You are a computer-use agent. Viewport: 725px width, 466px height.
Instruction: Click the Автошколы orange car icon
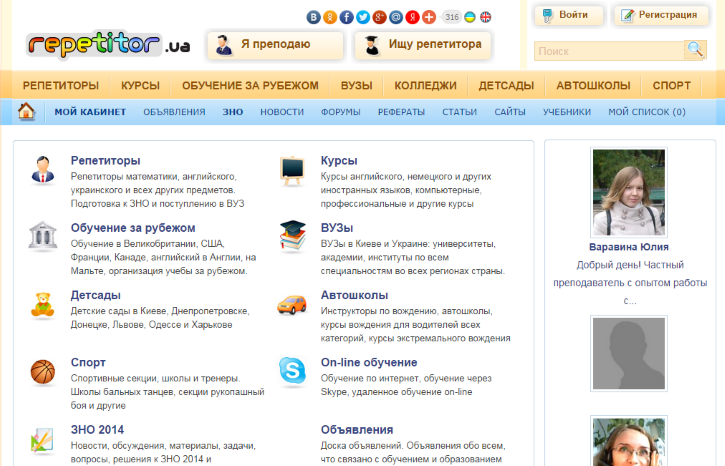coord(292,305)
